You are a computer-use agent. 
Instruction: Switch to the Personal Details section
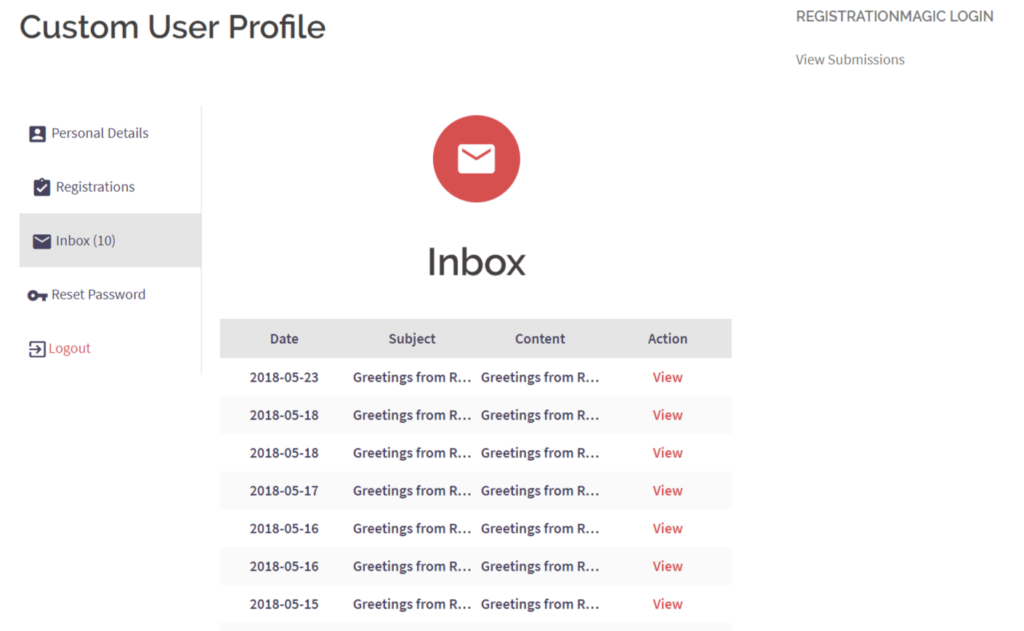click(x=100, y=132)
